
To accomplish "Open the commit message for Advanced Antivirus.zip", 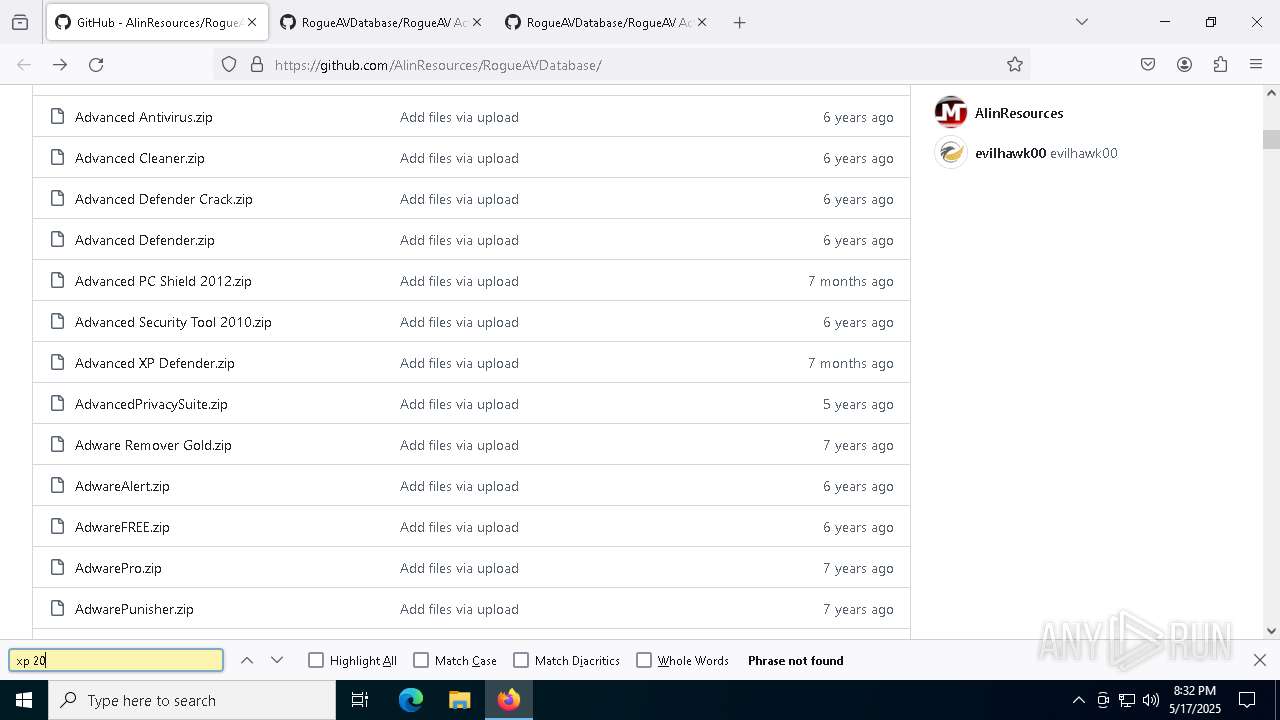I will point(459,117).
